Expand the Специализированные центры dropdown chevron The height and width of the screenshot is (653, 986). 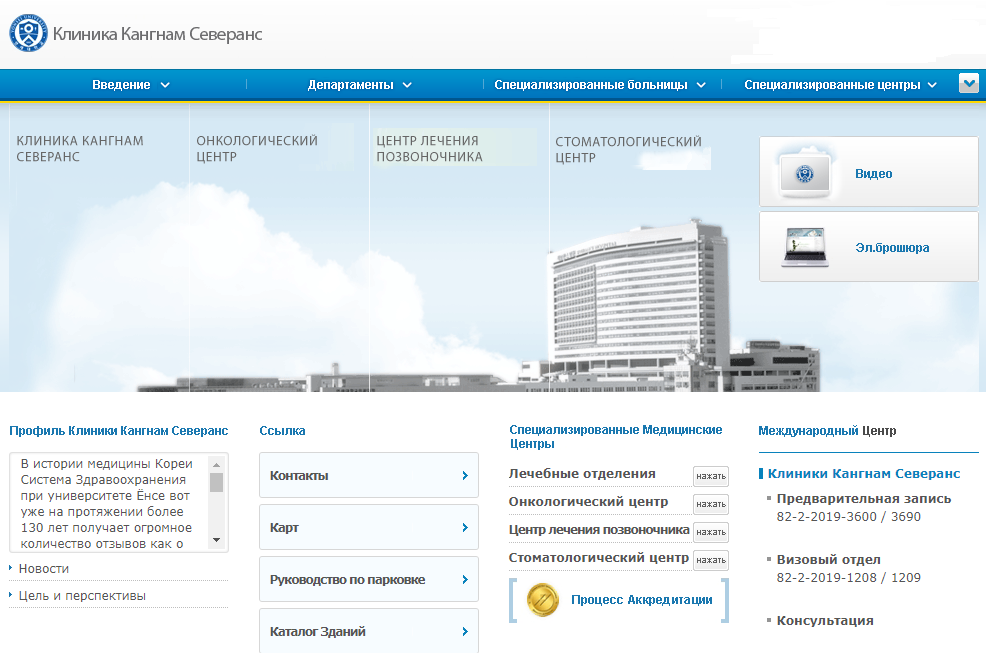pyautogui.click(x=932, y=85)
